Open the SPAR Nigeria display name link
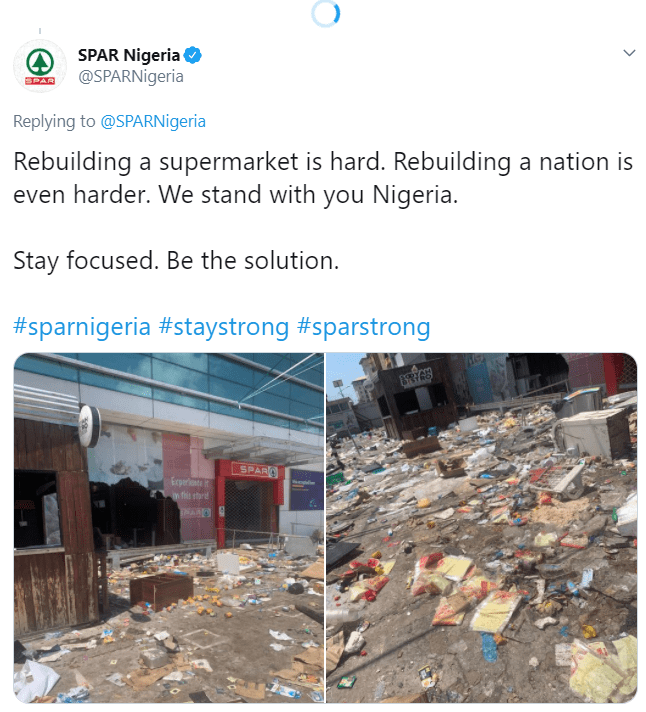 (x=128, y=55)
